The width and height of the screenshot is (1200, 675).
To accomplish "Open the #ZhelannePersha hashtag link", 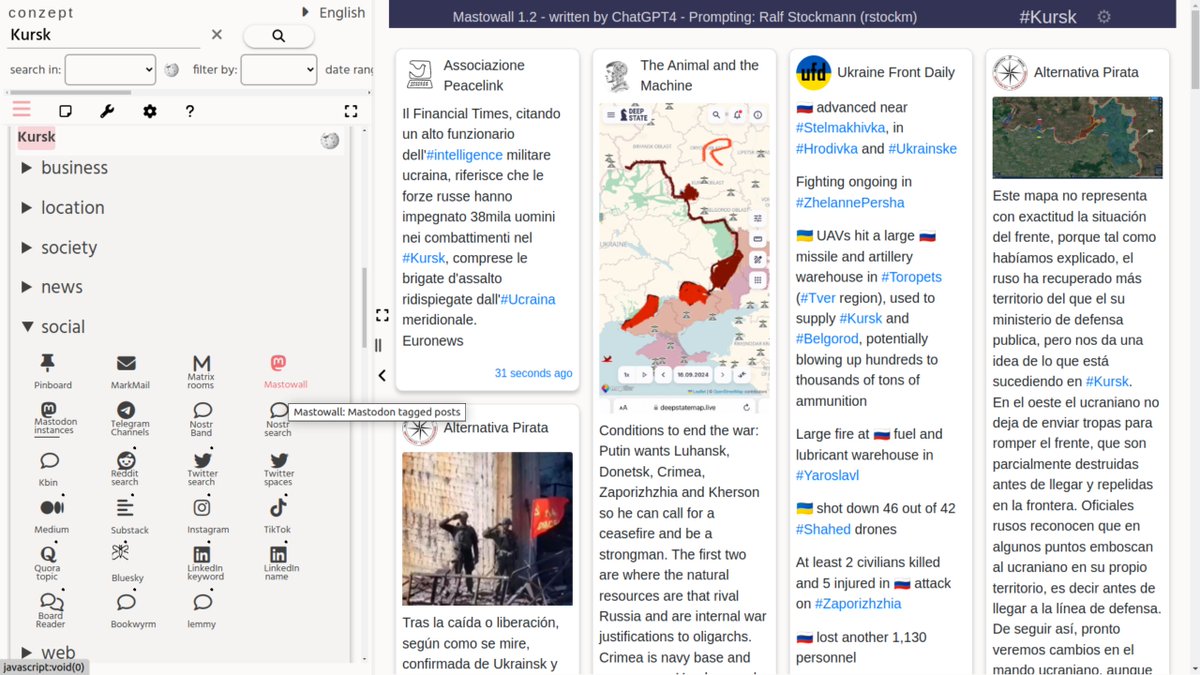I will (x=850, y=203).
